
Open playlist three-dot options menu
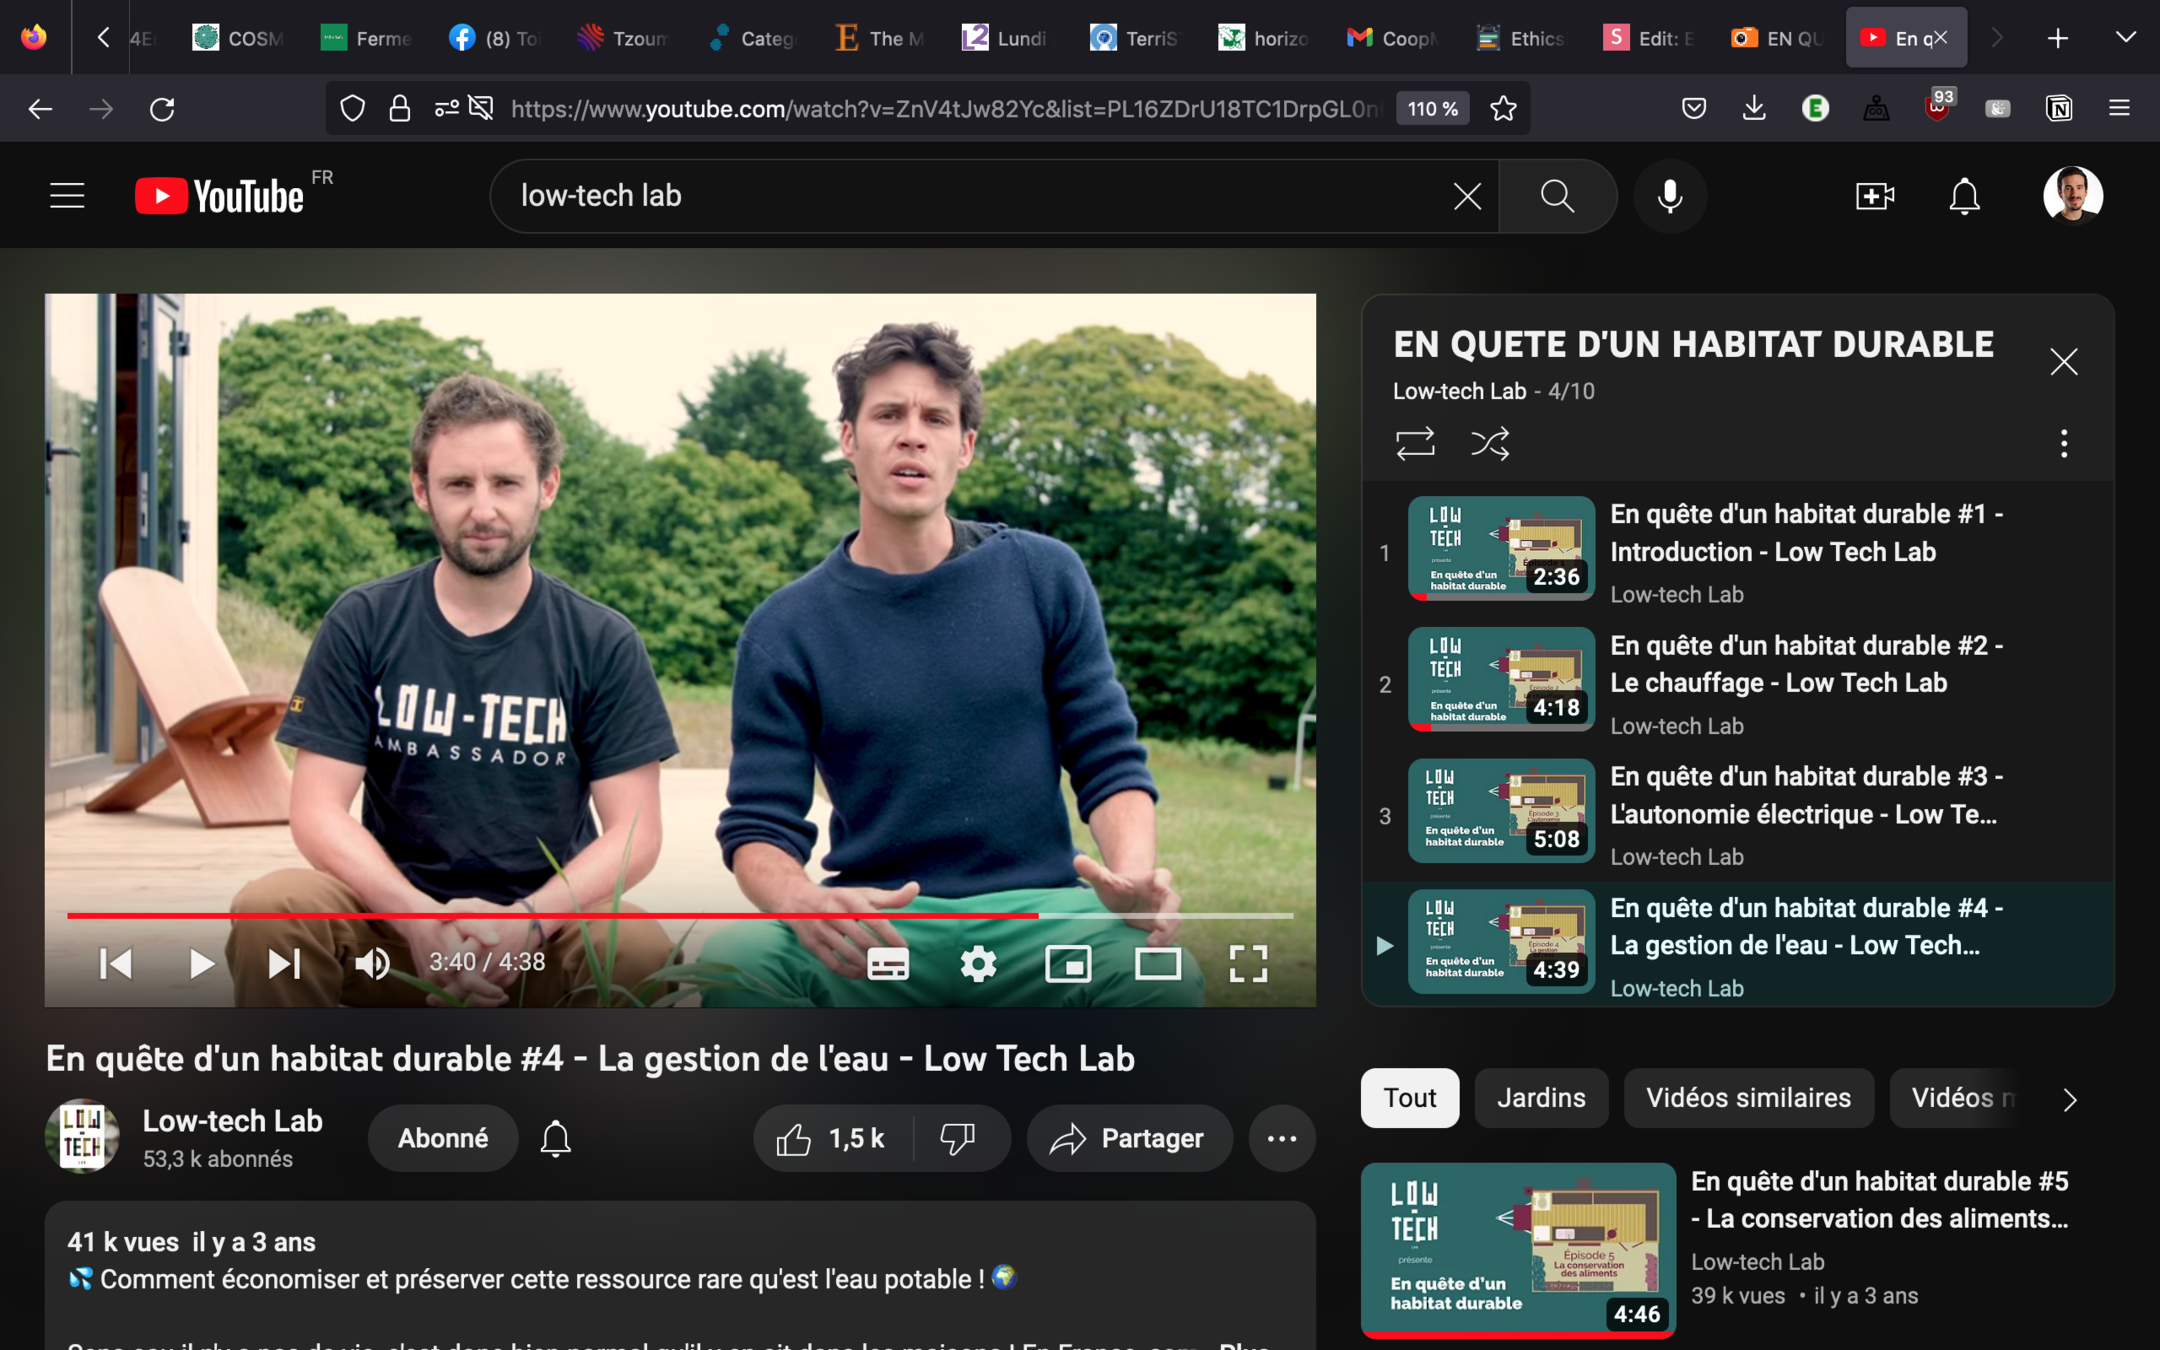coord(2064,443)
